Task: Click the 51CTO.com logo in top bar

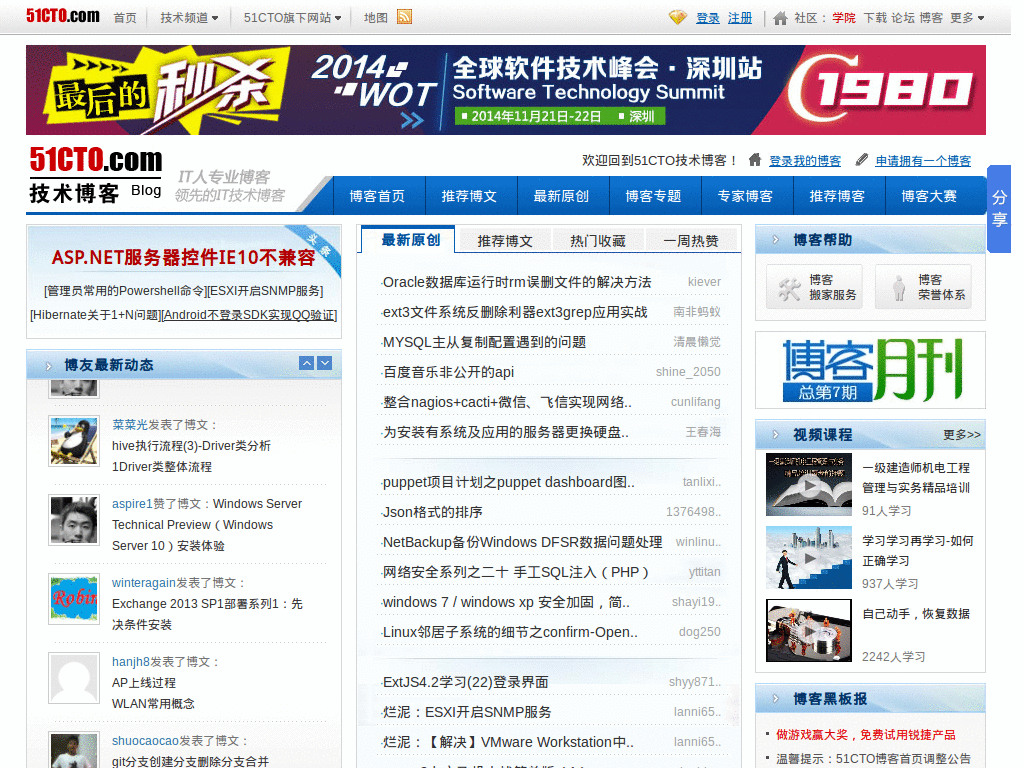Action: point(63,16)
